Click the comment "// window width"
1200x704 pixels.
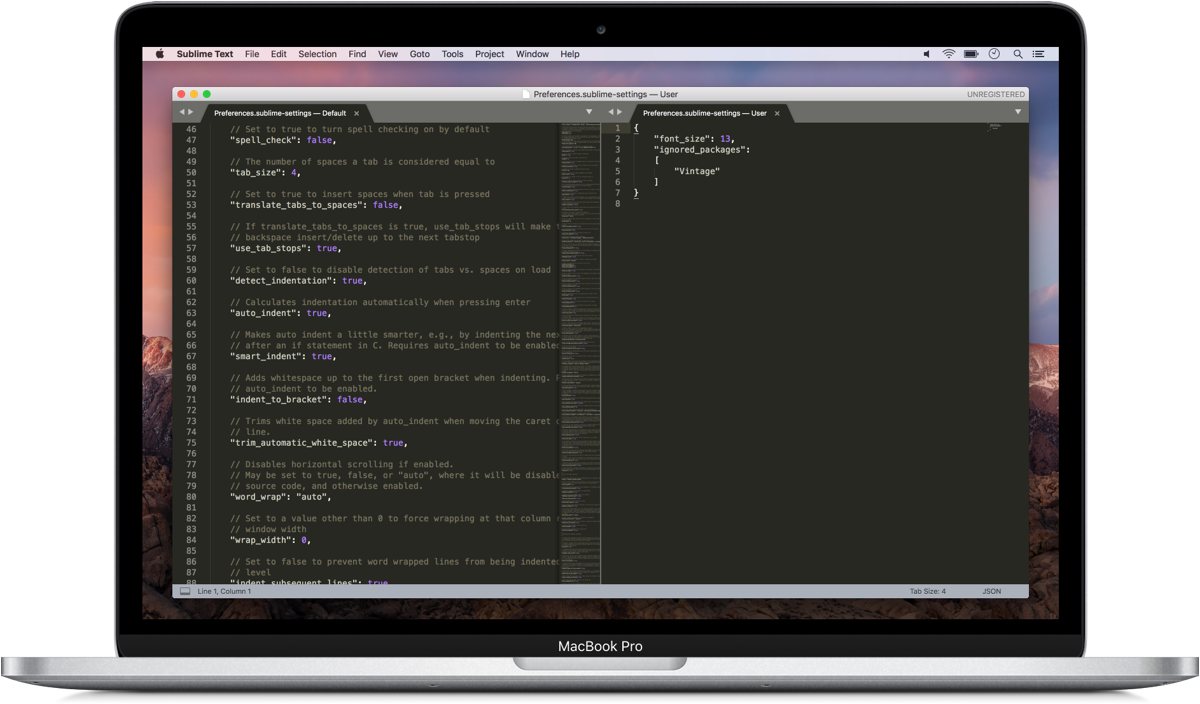(x=269, y=529)
